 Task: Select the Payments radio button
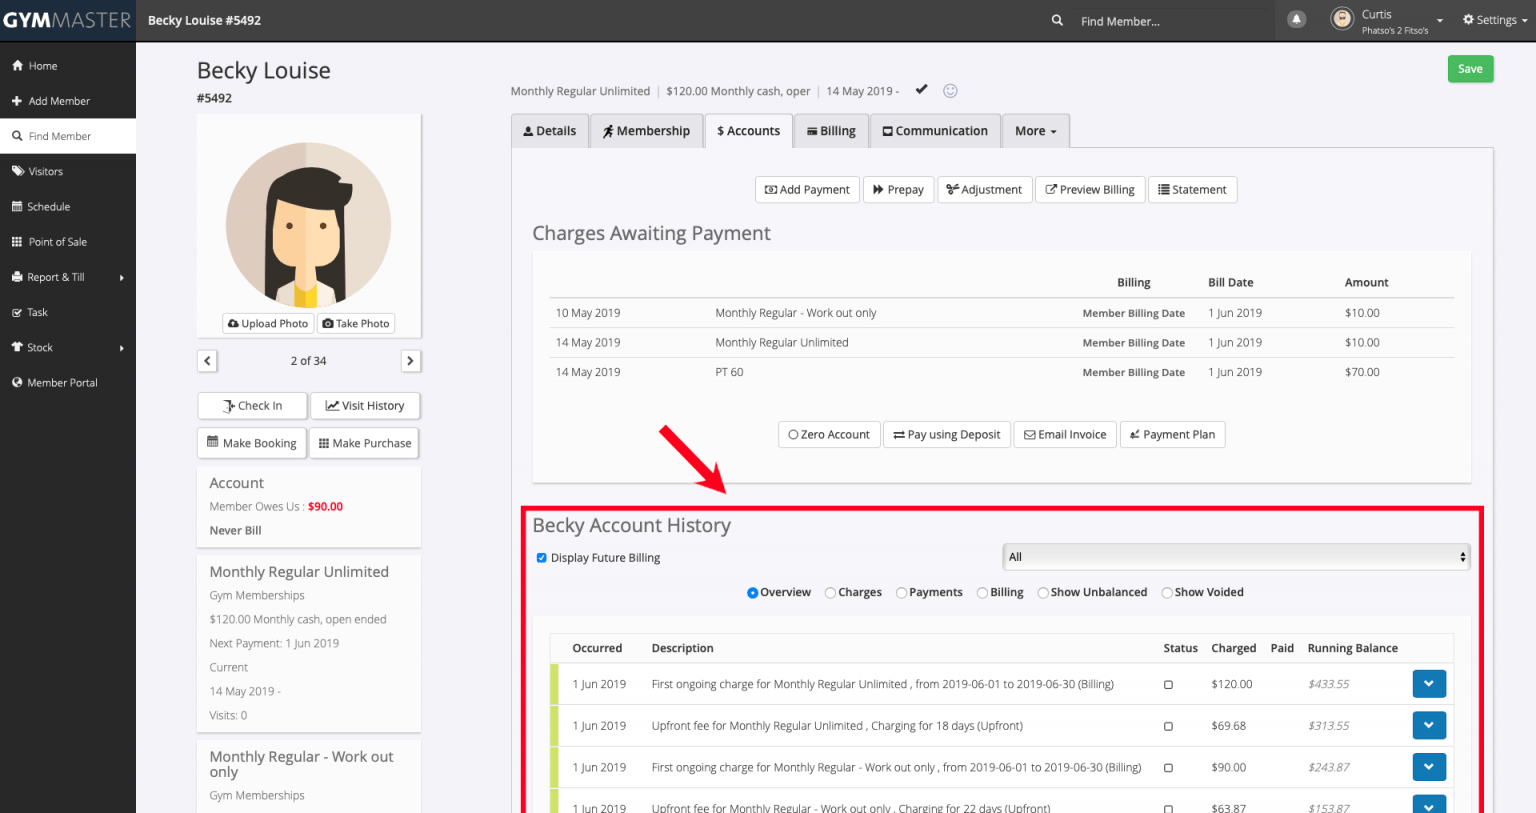[x=901, y=593]
